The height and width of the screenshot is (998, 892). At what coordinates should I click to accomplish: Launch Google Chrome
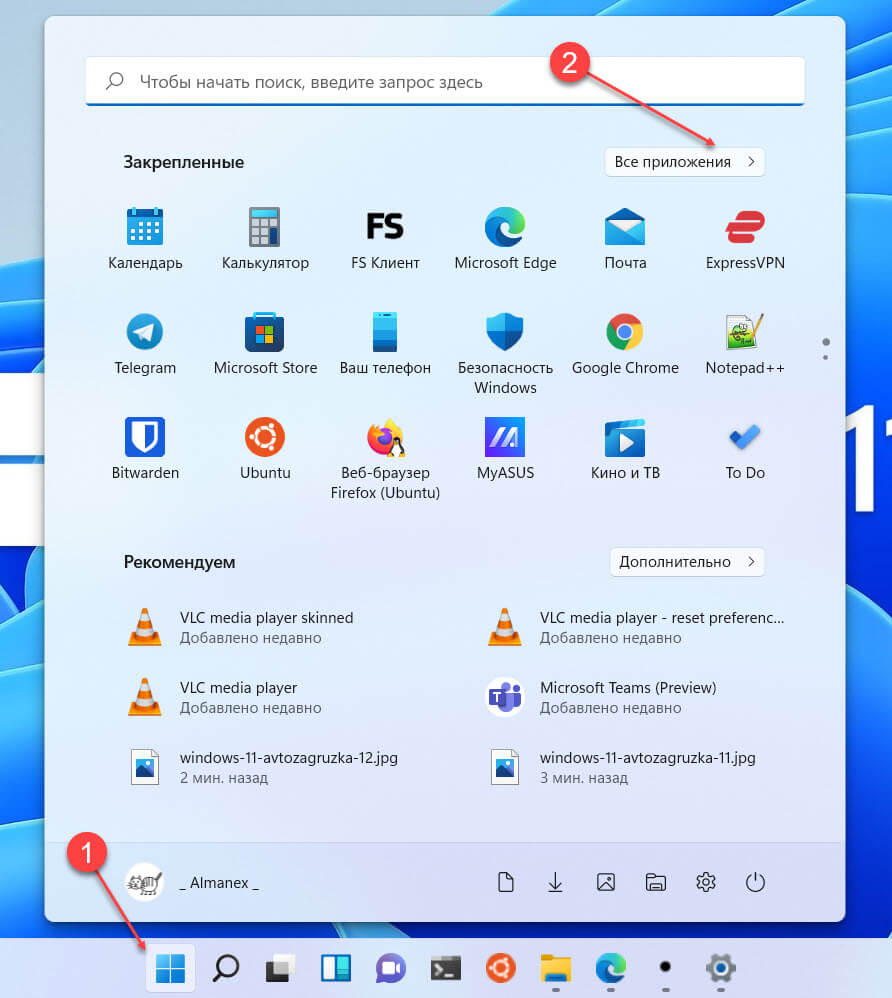625,344
